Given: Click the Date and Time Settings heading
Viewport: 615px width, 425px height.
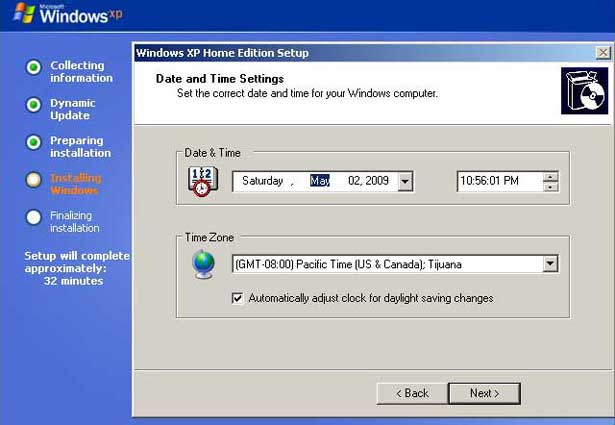Looking at the screenshot, I should (220, 79).
